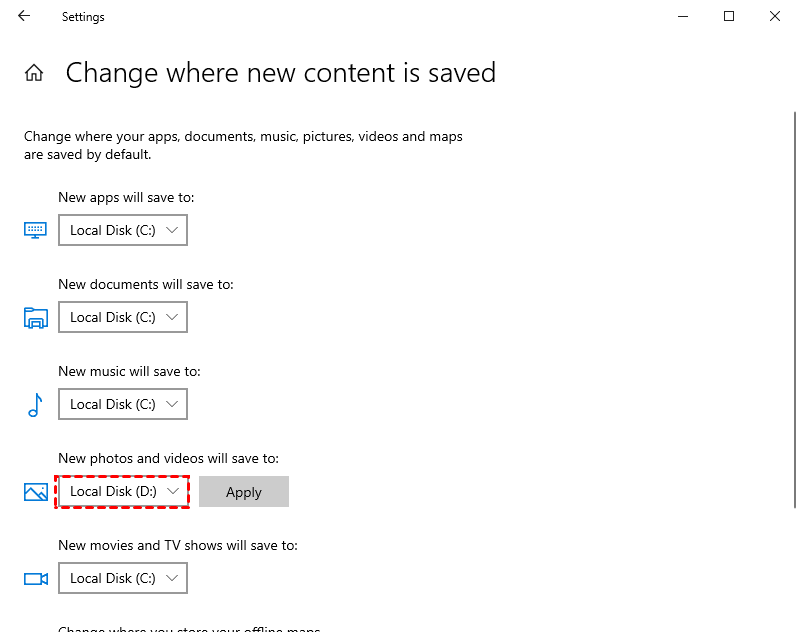Click the photos picture icon
Screen dimensions: 798x632
[x=36, y=492]
